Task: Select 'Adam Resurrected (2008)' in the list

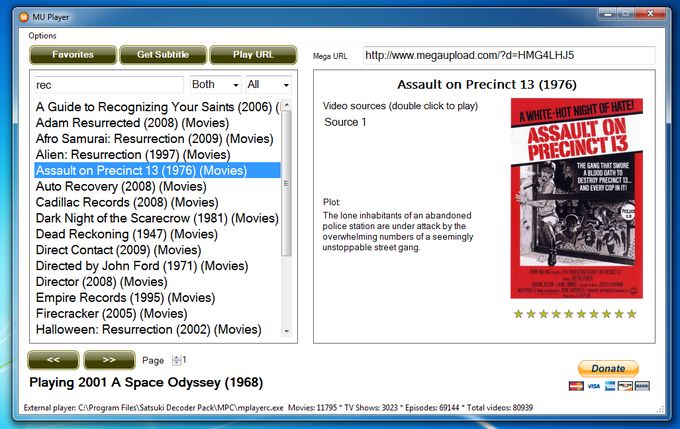Action: (158, 123)
